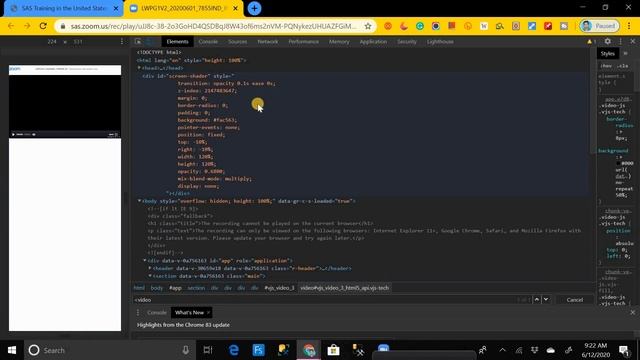The width and height of the screenshot is (640, 360).
Task: Open Task View from the taskbar
Action: [x=208, y=350]
